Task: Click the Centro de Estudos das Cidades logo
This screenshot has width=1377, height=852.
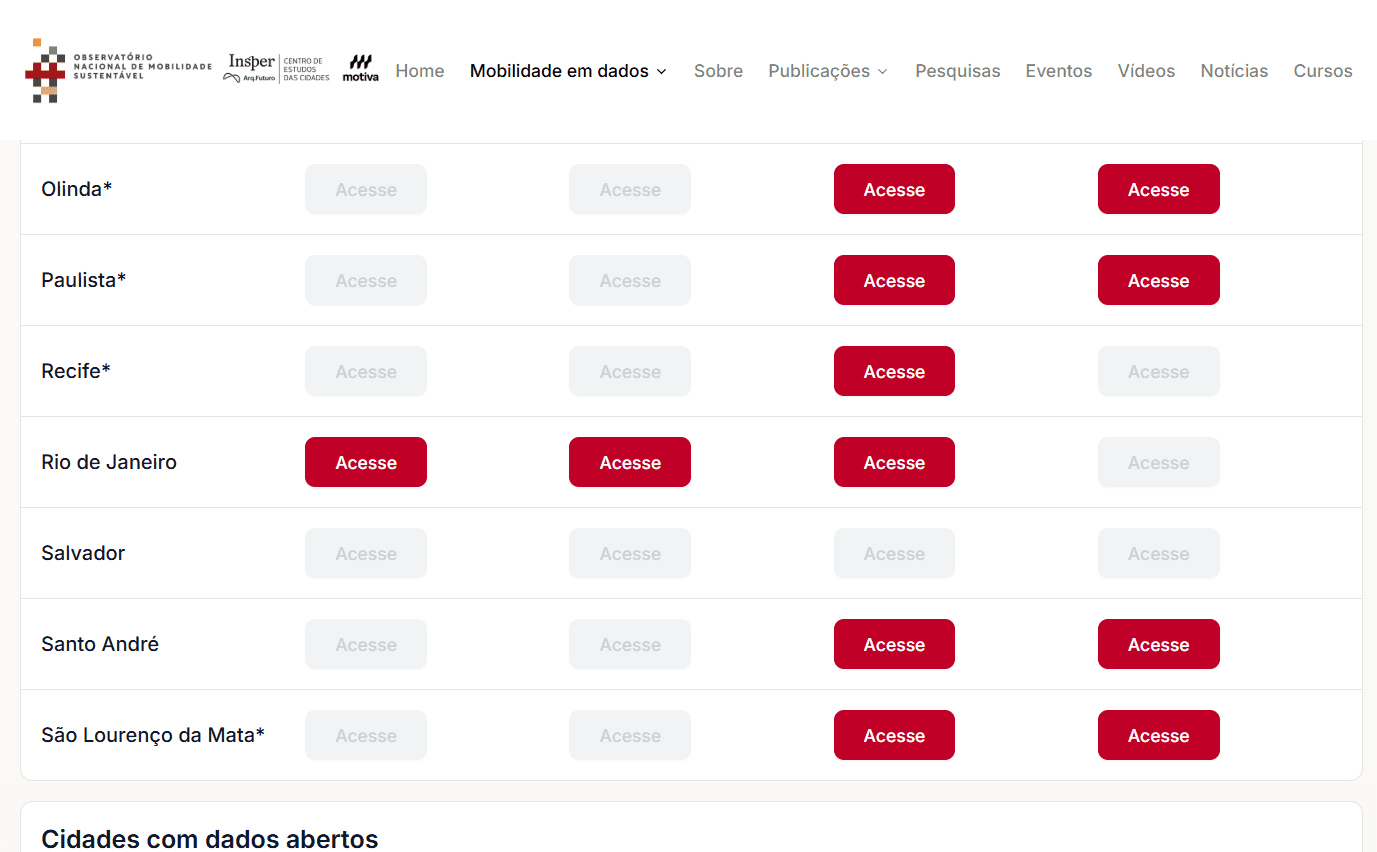Action: [x=304, y=70]
